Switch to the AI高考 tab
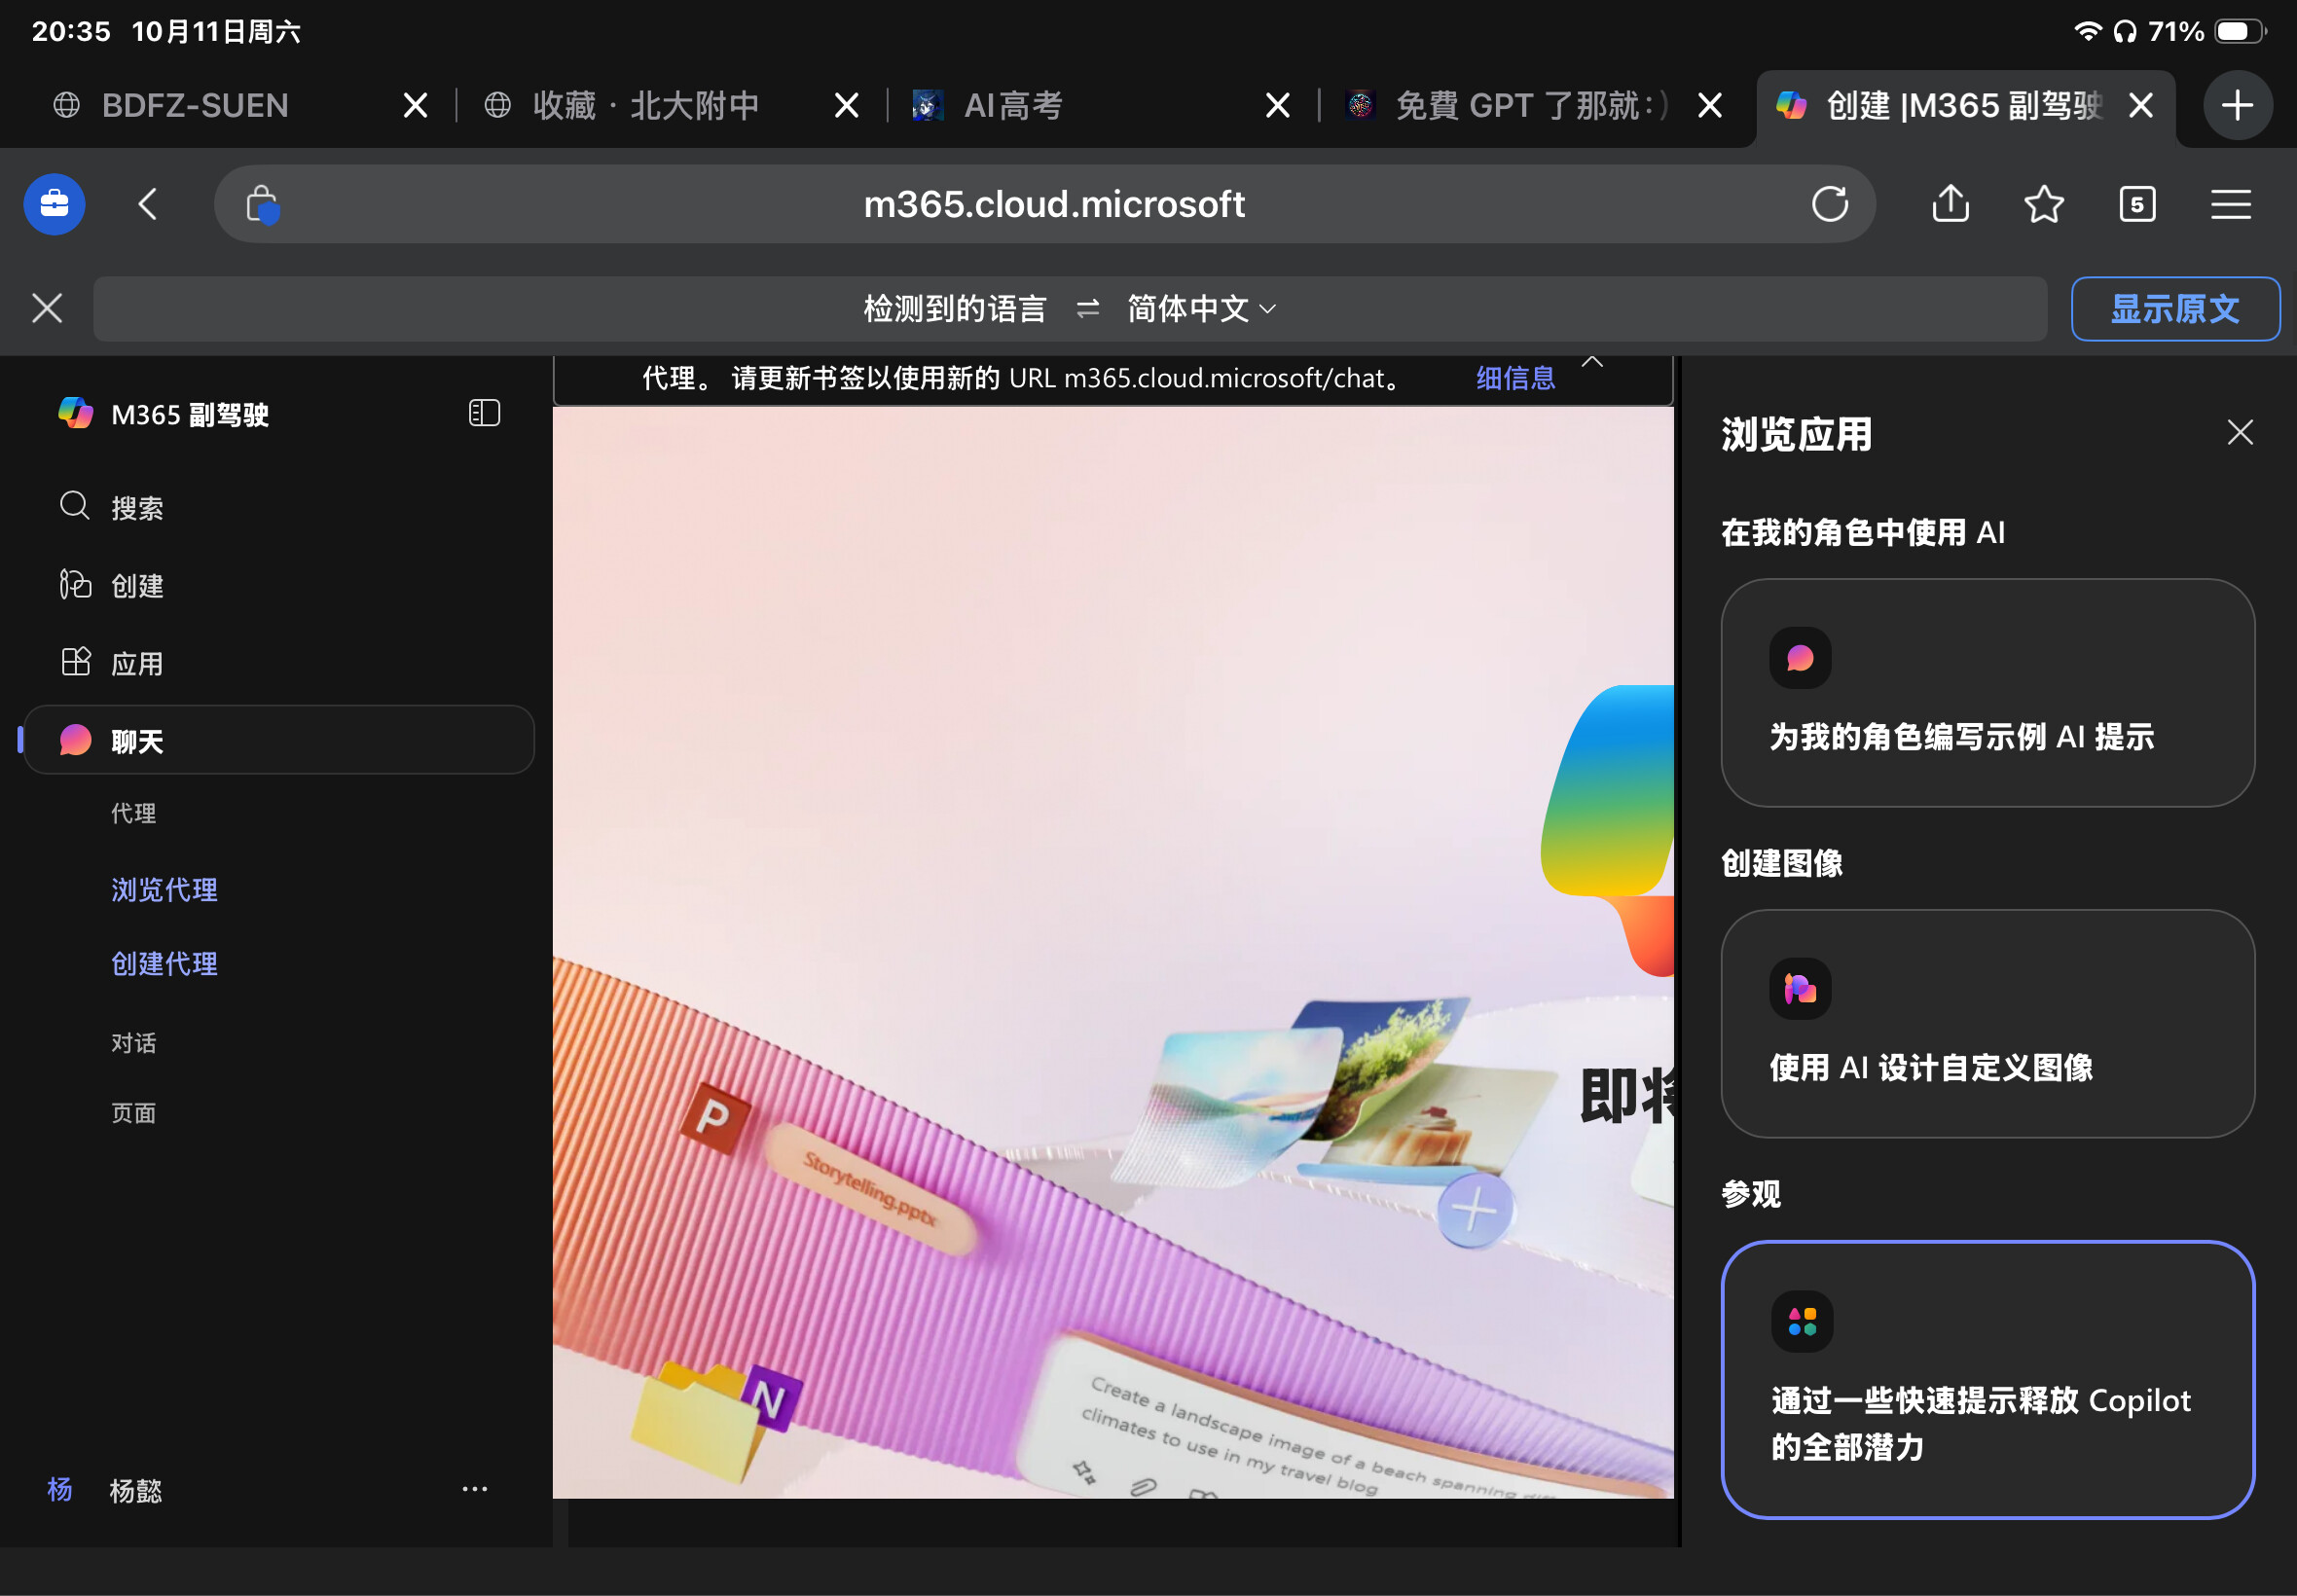Screen dimensions: 2297x1596 1012,105
